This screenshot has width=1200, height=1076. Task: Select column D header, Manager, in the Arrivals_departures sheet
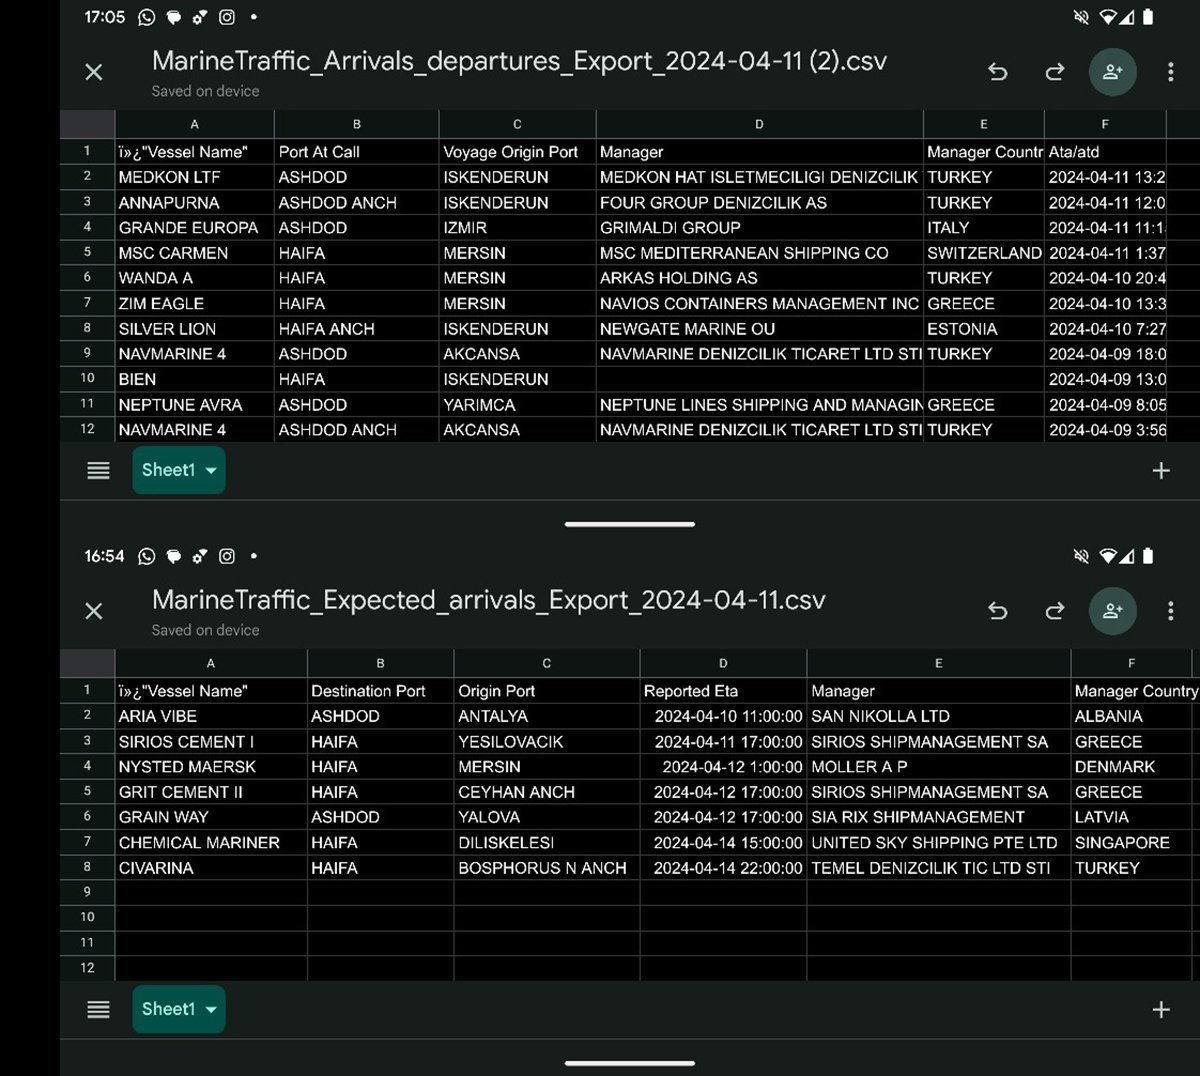point(759,125)
